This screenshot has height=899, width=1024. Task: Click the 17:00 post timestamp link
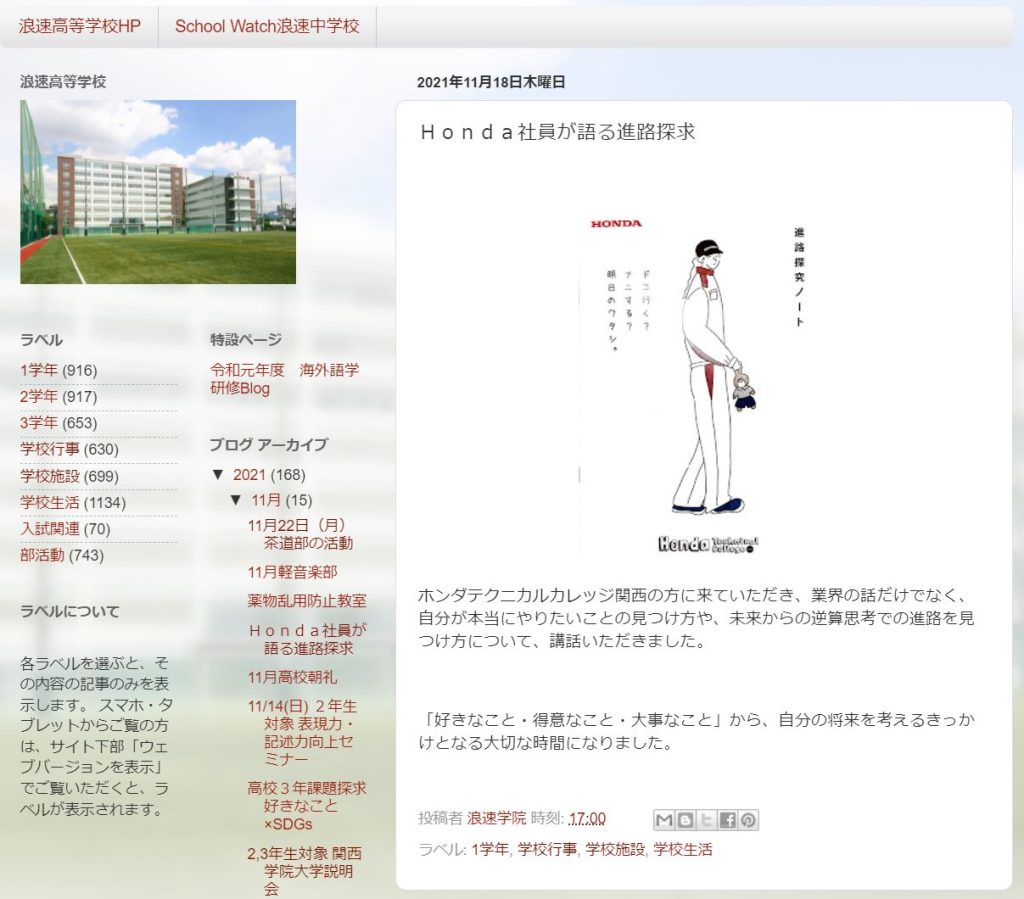(587, 818)
